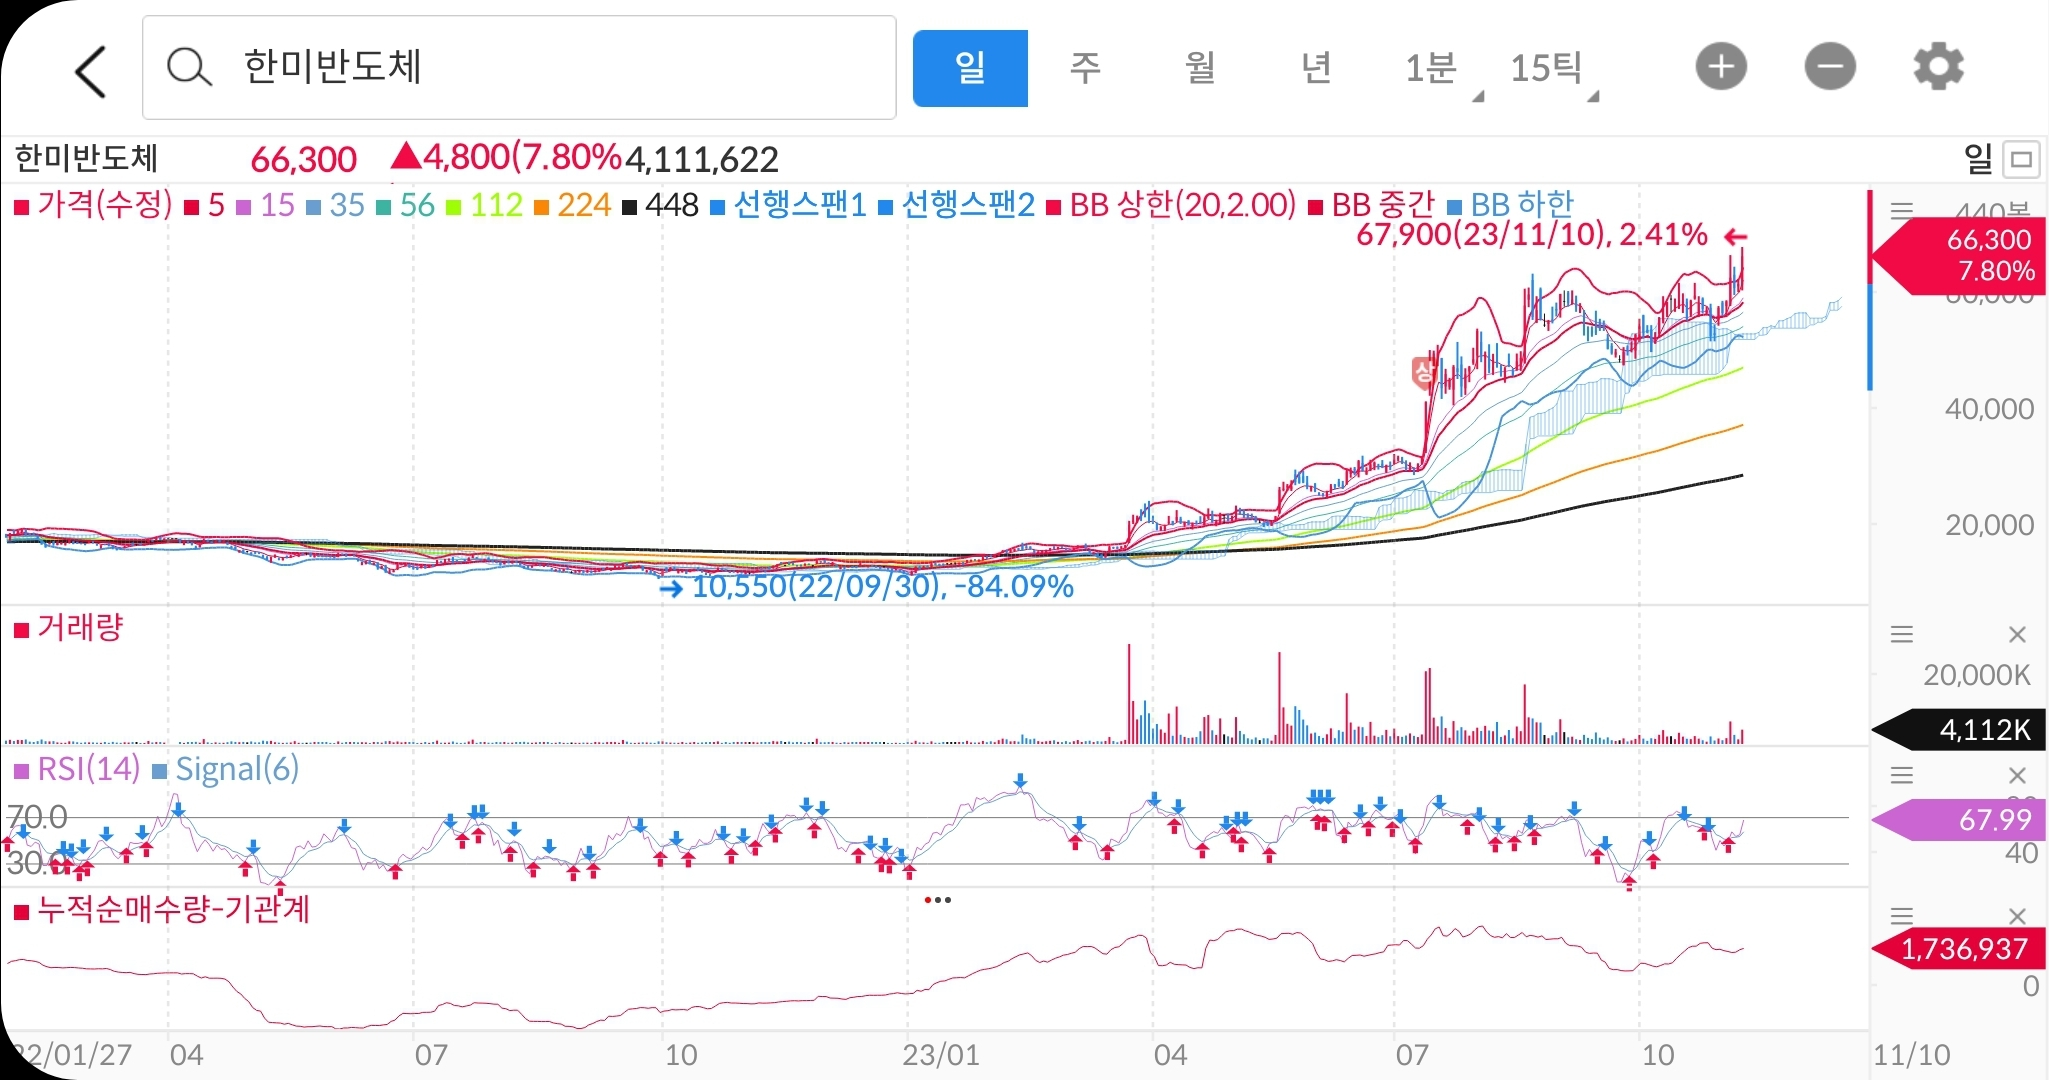Screen dimensions: 2049x1080
Task: Switch to the 월 (monthly) tab
Action: 1200,68
